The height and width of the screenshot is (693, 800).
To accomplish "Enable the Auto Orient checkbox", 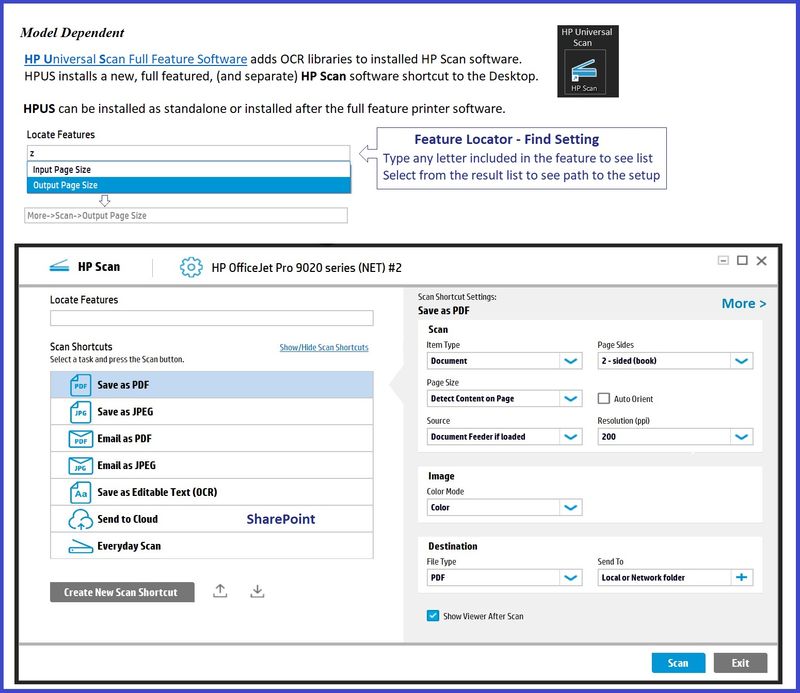I will tap(603, 398).
